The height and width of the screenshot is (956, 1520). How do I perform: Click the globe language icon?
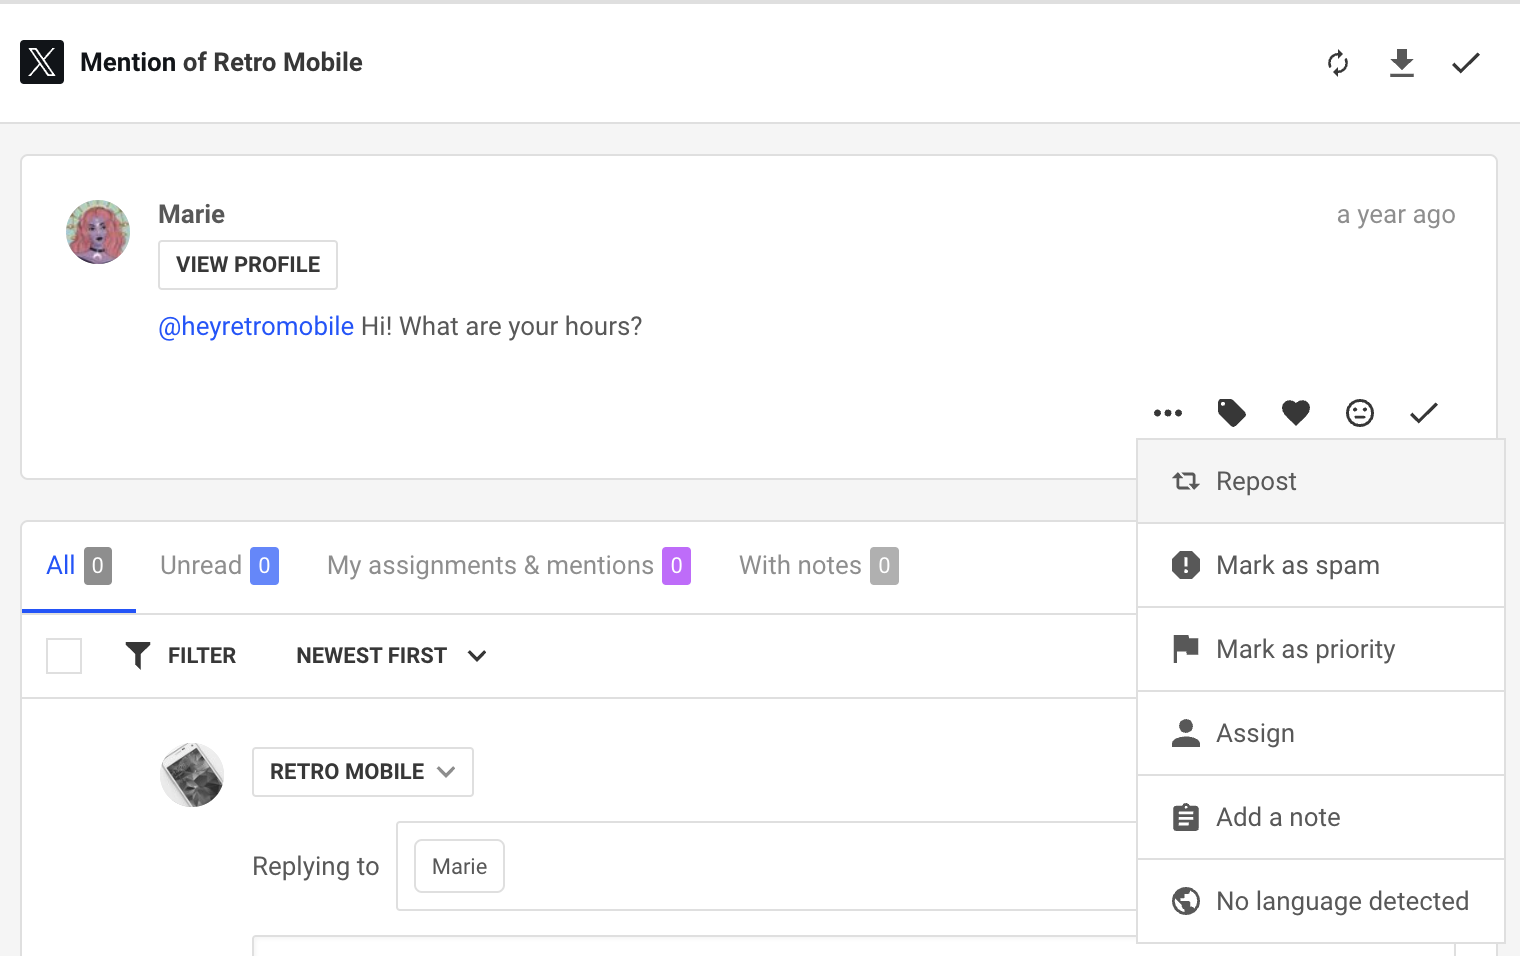pyautogui.click(x=1186, y=901)
